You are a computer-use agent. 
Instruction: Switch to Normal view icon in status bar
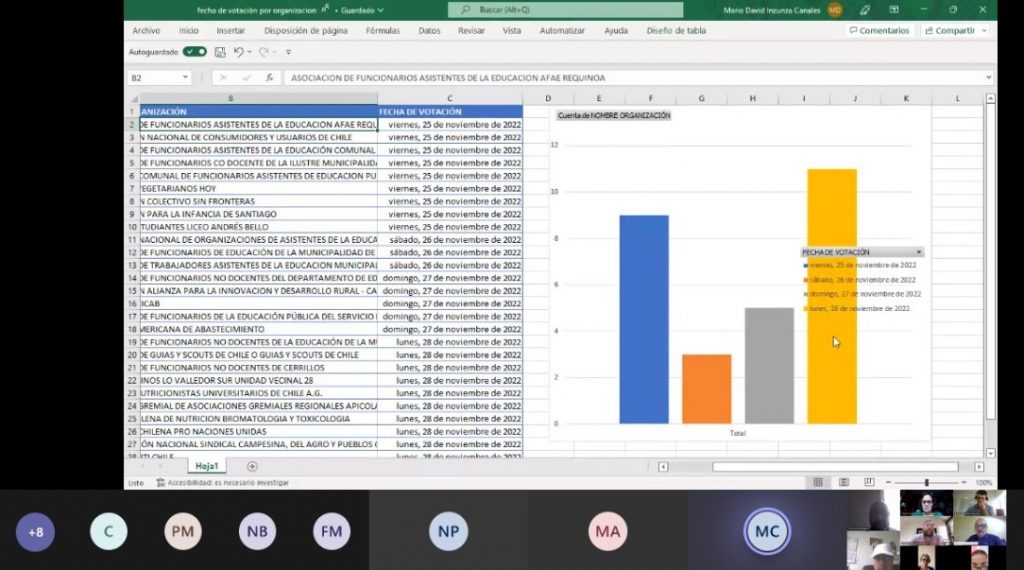click(818, 483)
